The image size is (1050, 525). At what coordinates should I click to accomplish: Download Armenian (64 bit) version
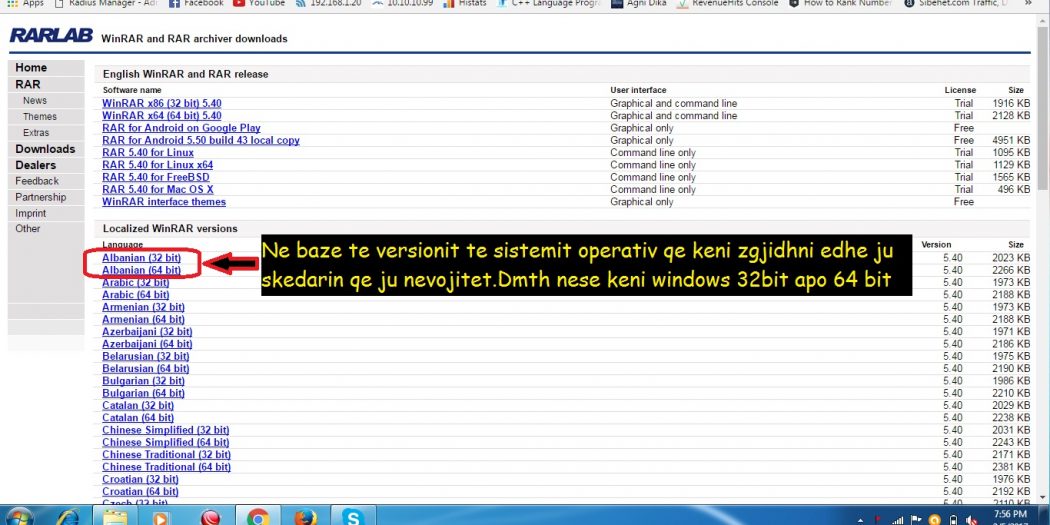click(x=143, y=319)
